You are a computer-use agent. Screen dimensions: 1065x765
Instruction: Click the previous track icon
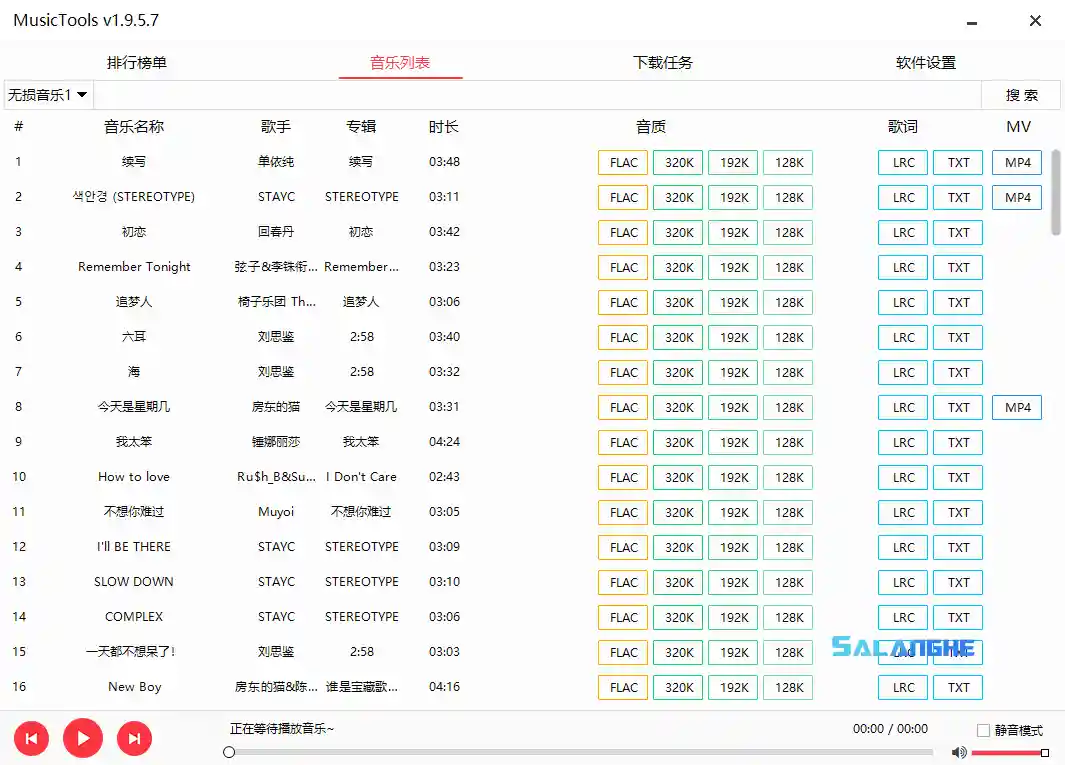tap(31, 738)
